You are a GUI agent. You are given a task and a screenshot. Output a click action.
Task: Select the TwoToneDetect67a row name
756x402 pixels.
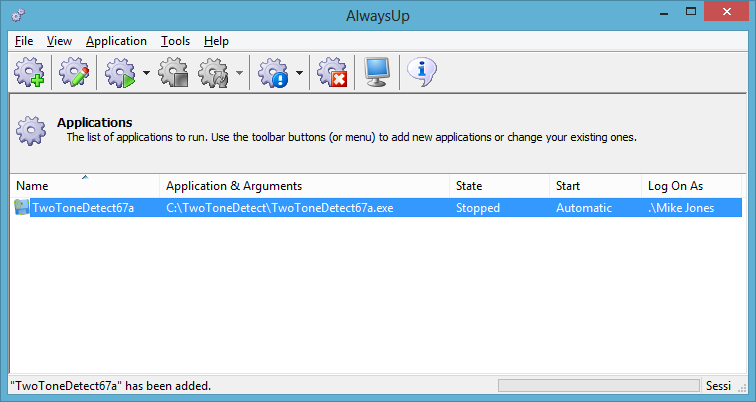point(83,208)
